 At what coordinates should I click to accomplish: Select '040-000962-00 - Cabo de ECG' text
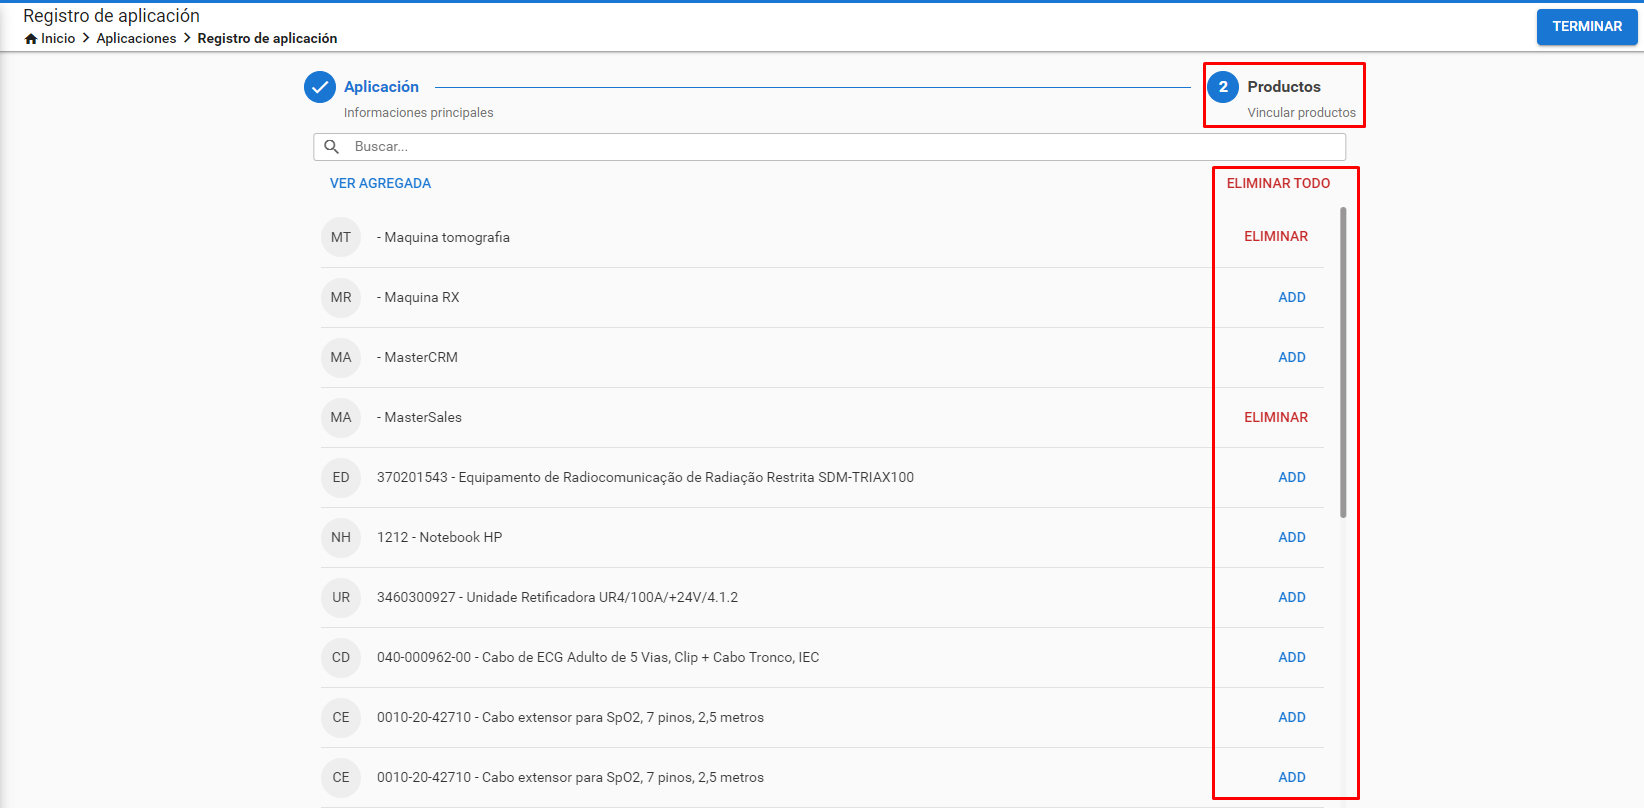598,657
